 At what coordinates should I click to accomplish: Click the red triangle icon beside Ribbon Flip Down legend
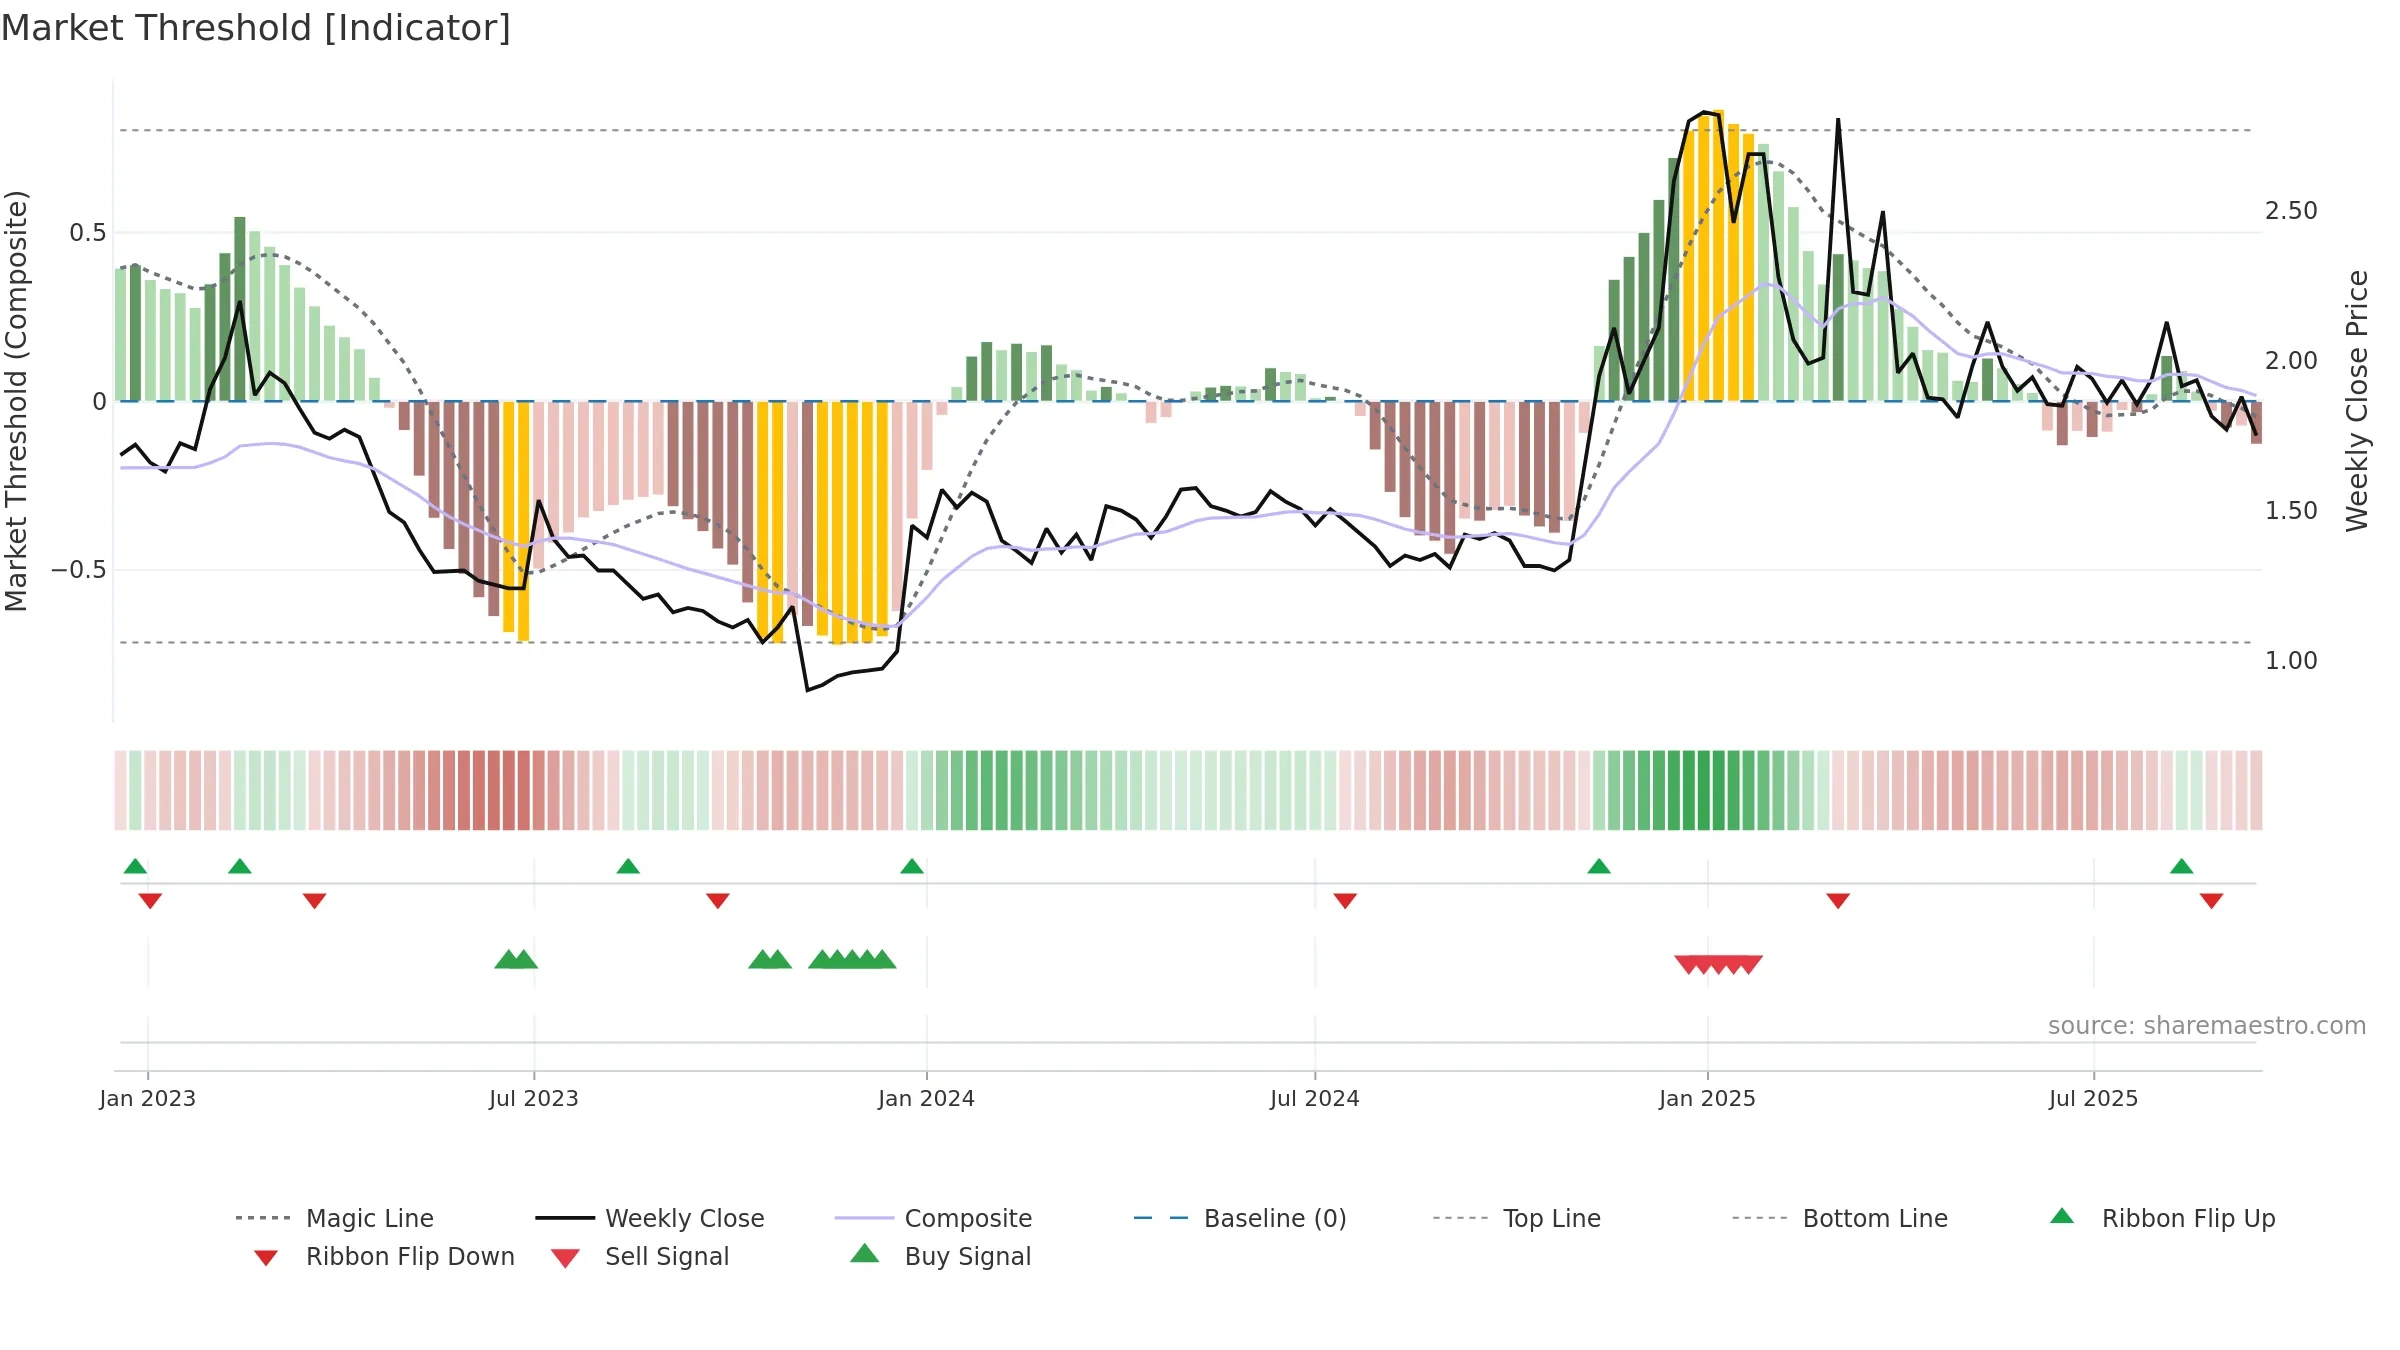click(x=265, y=1258)
